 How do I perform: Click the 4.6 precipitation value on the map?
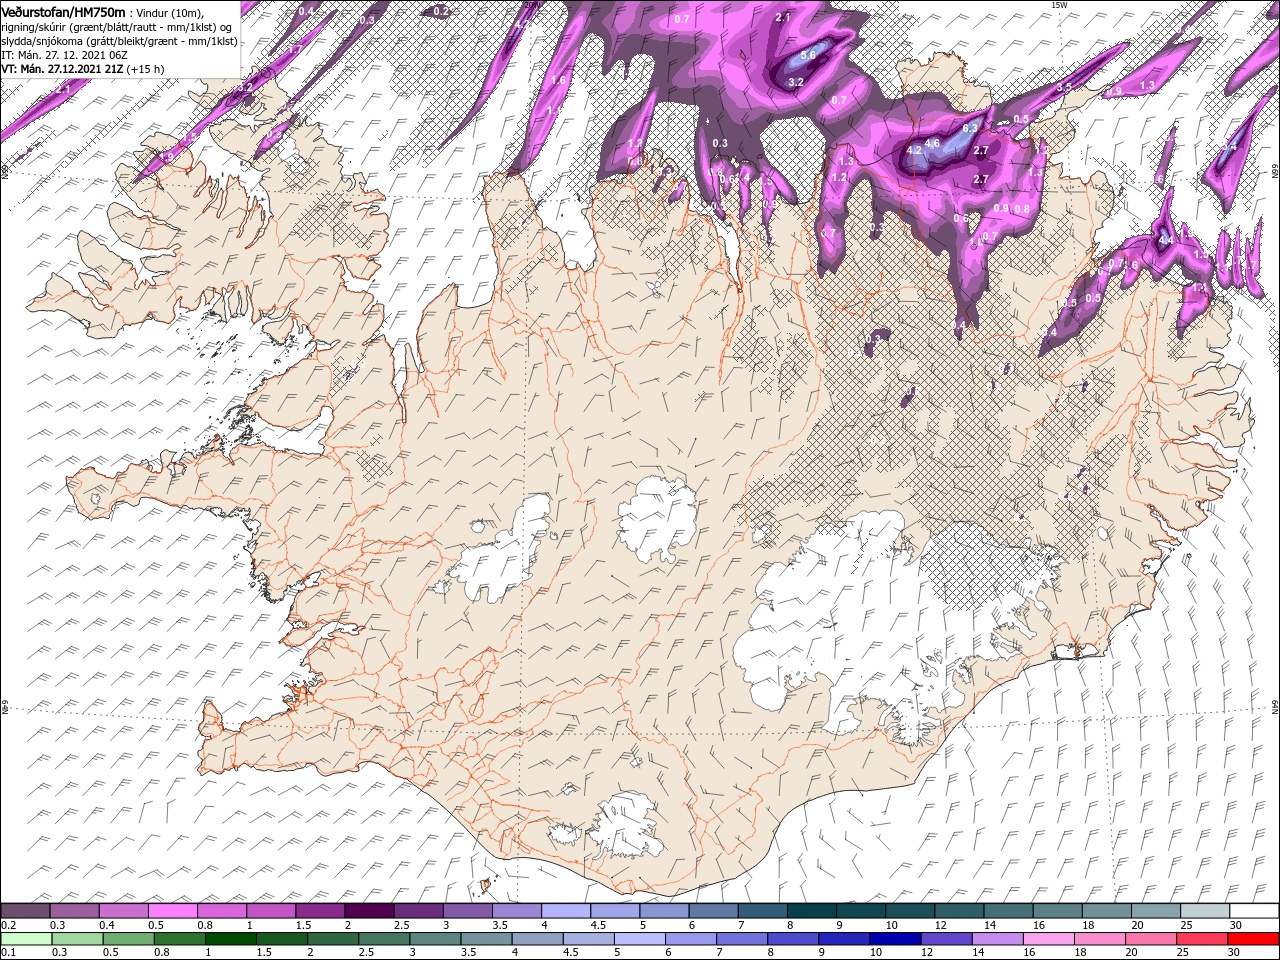(932, 143)
